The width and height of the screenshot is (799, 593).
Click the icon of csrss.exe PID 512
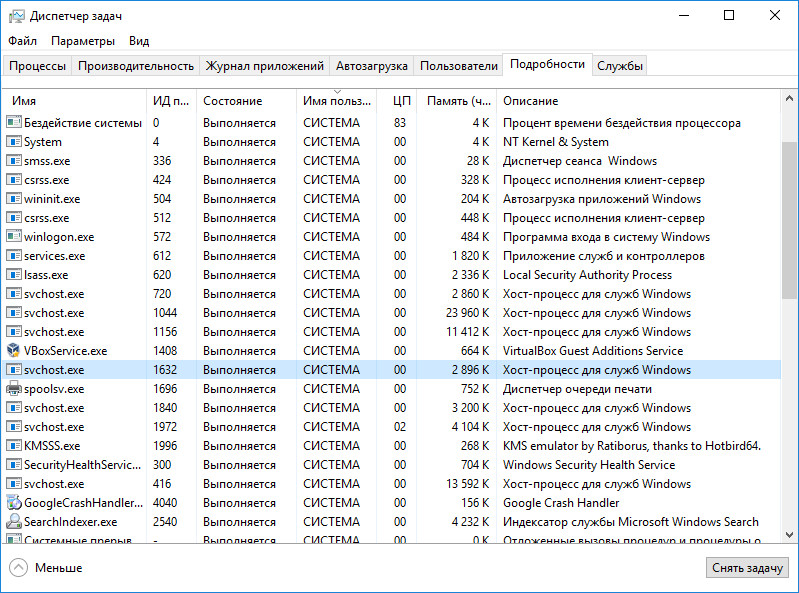click(14, 218)
